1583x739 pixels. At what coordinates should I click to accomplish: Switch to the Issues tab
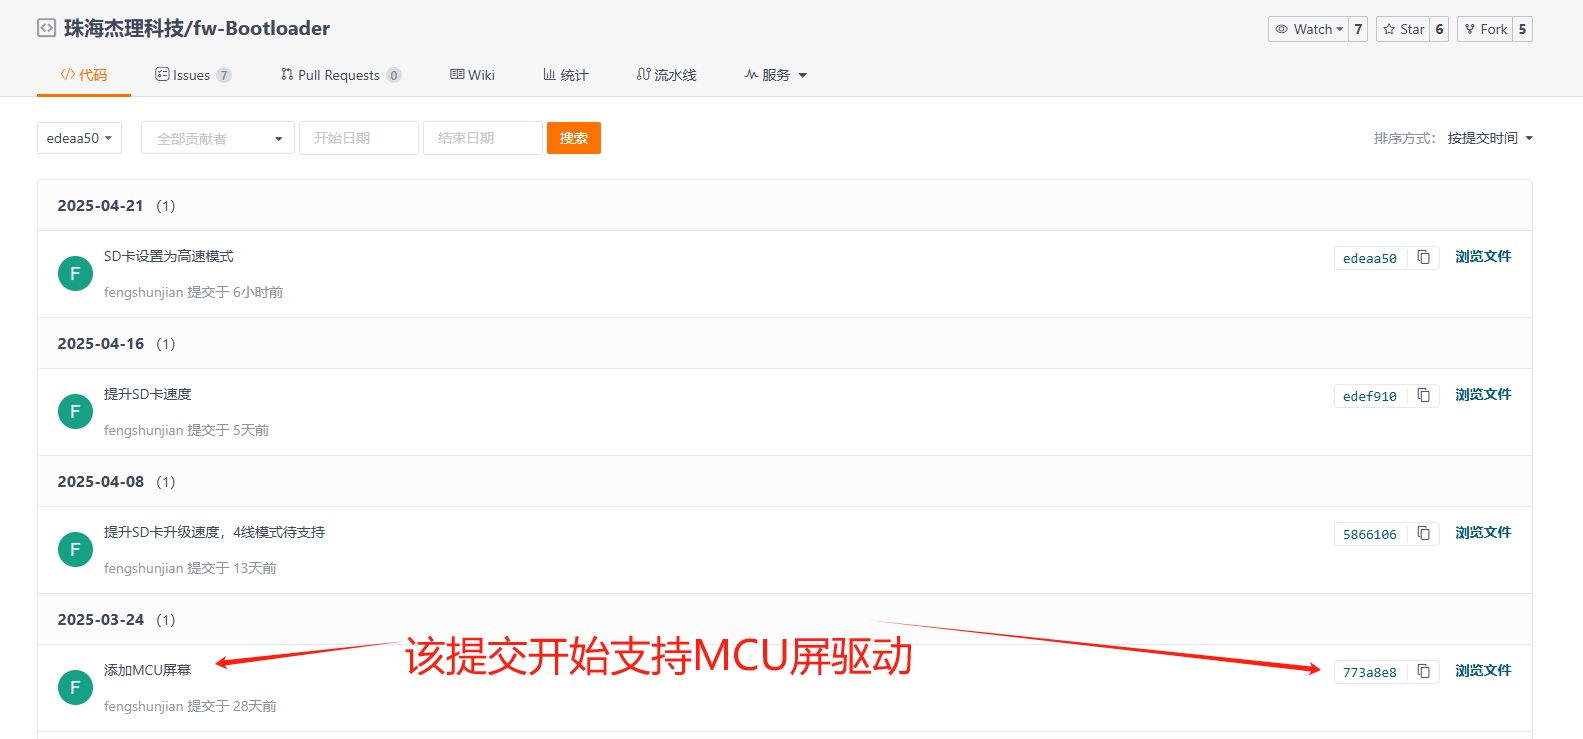pos(193,75)
